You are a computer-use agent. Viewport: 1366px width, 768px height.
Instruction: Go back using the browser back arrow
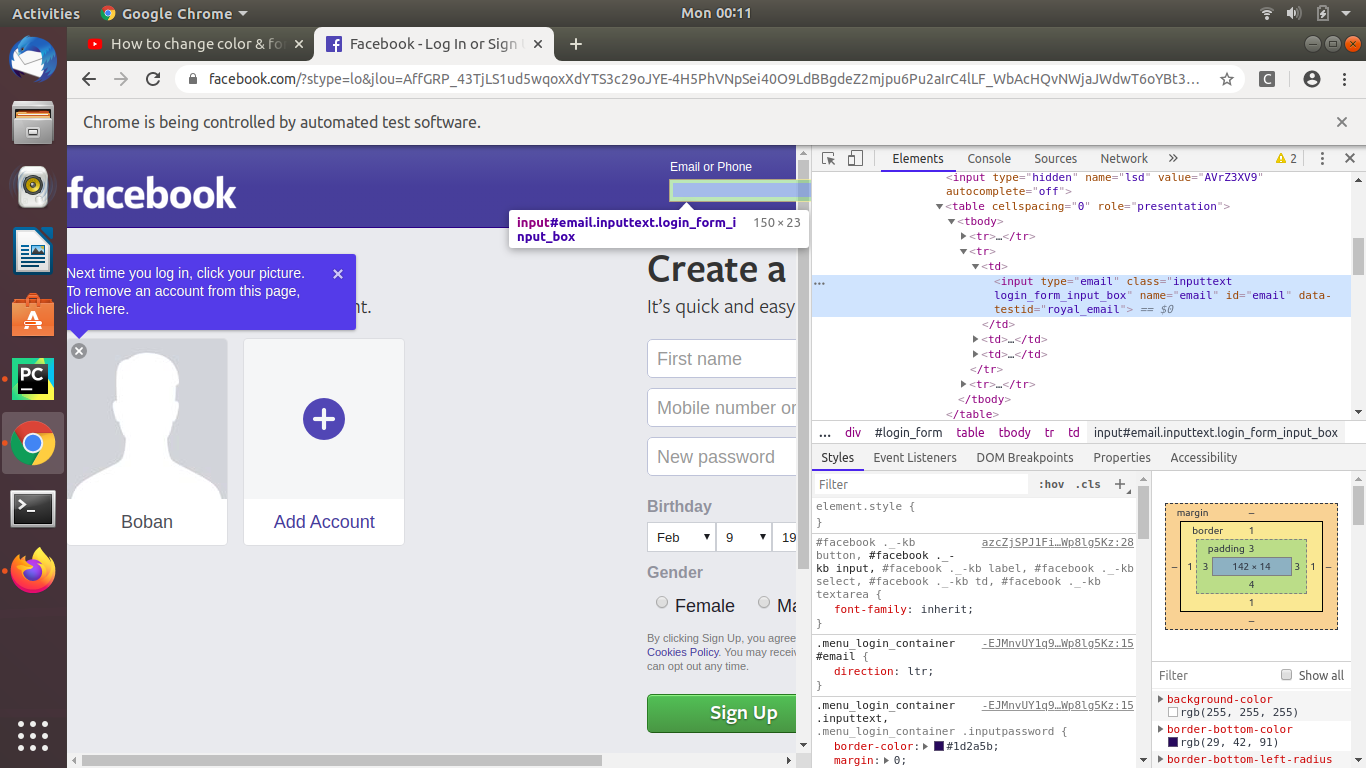pyautogui.click(x=89, y=79)
